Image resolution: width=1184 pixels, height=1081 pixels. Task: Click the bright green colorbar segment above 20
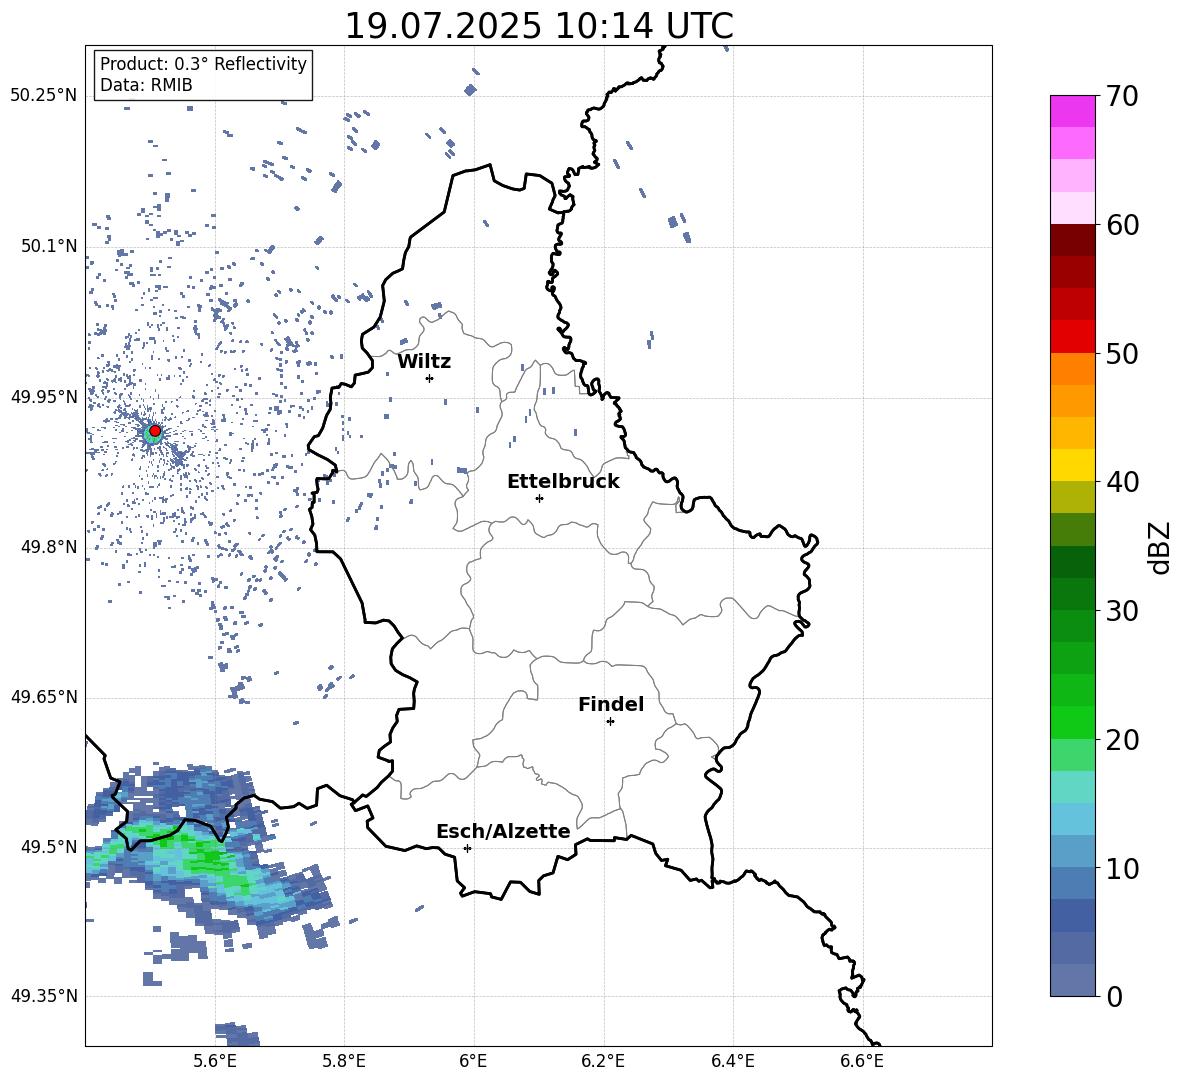[1072, 722]
